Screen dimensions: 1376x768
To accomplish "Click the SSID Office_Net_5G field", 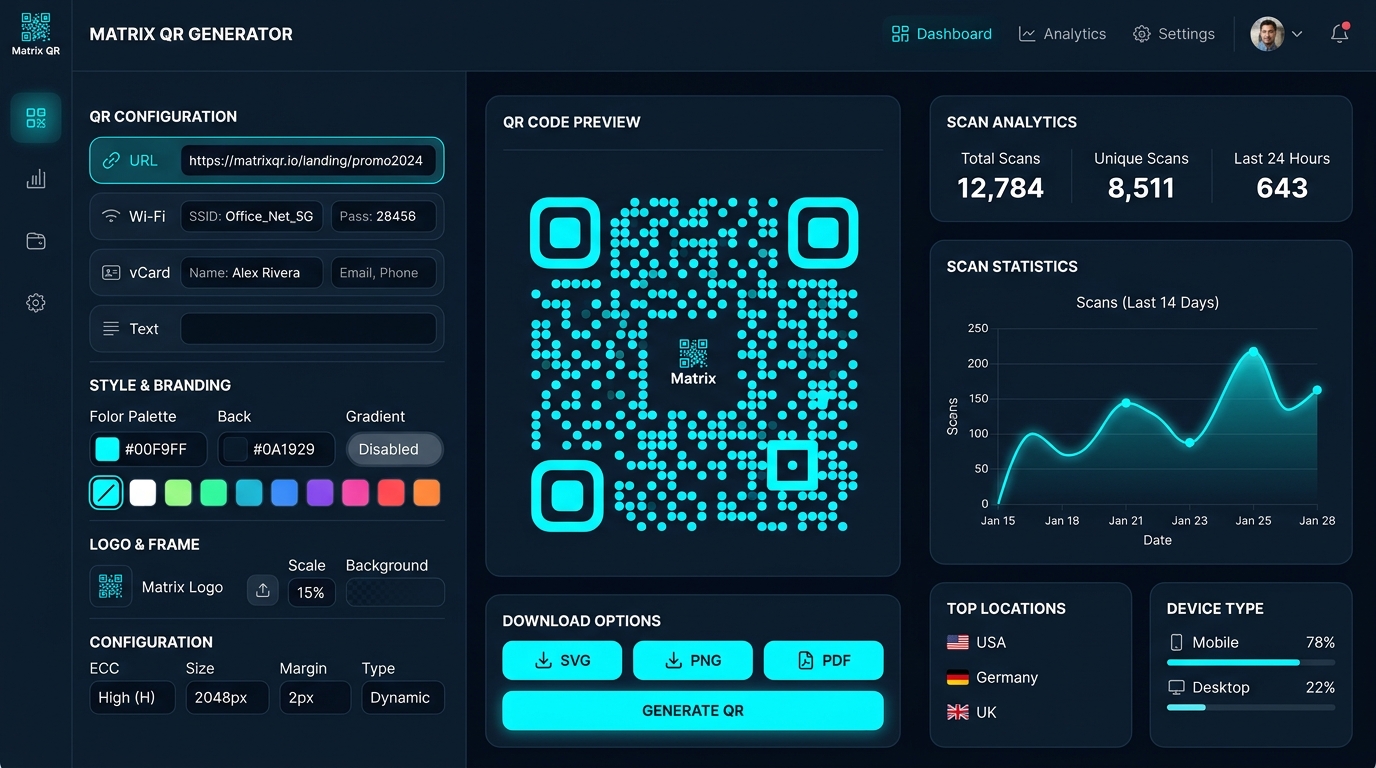I will tap(251, 216).
